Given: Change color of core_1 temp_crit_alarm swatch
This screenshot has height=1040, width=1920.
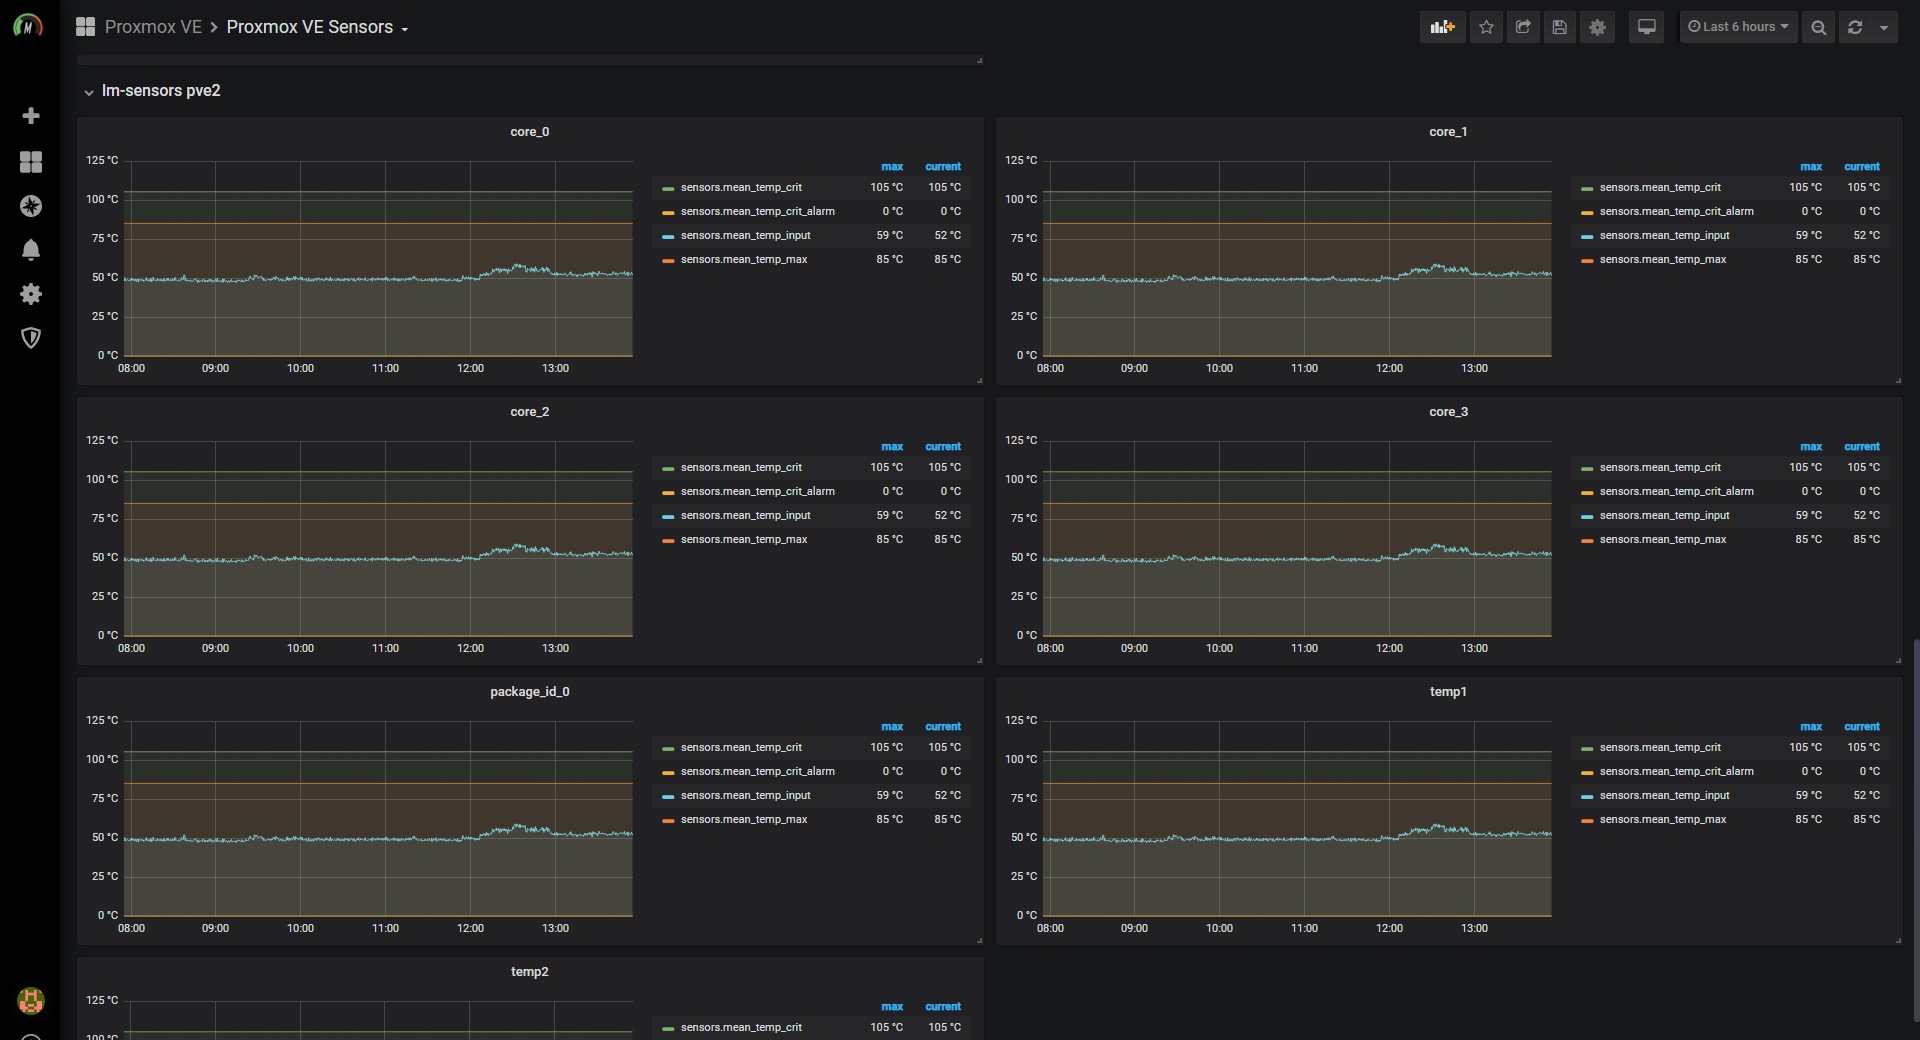Looking at the screenshot, I should 1587,213.
